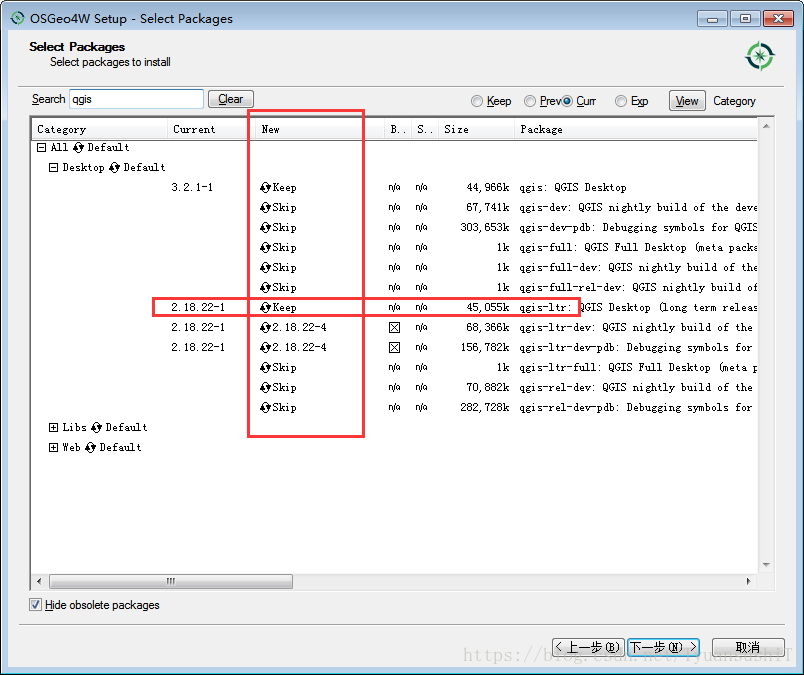Click the Category column header
The width and height of the screenshot is (804, 675).
coord(100,129)
